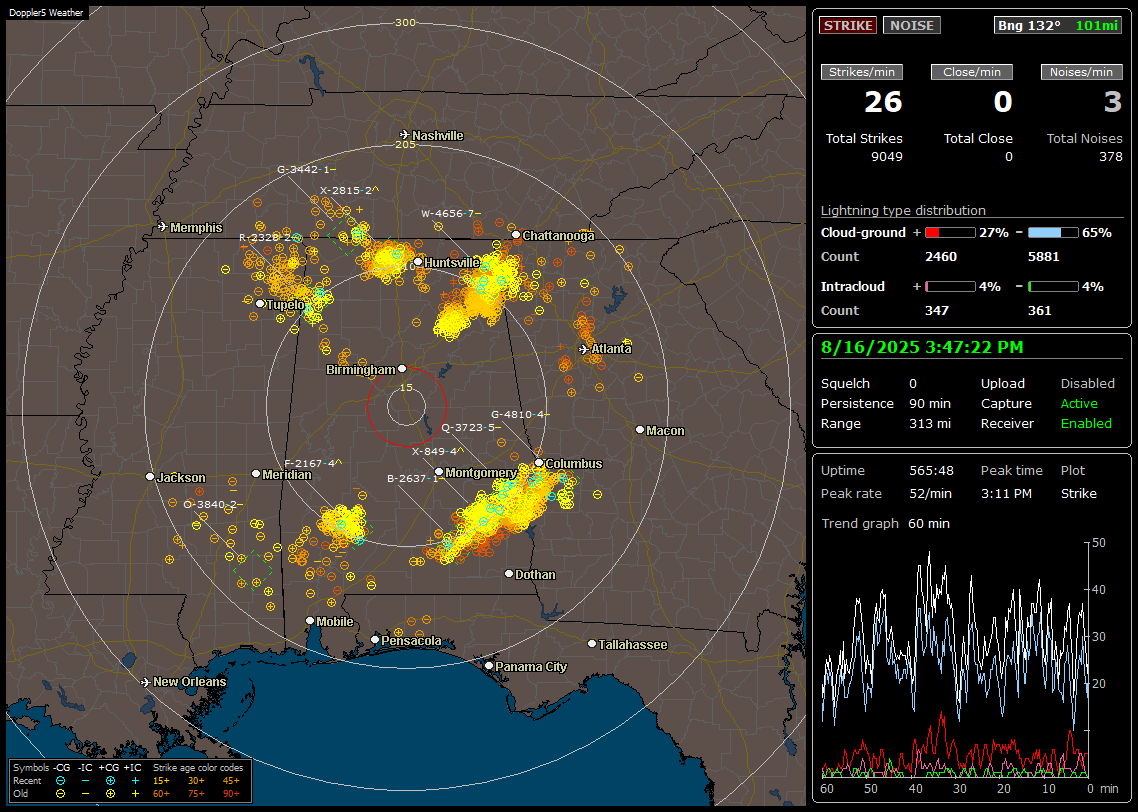Click the positive intracloud pink percentage bar
This screenshot has width=1138, height=812.
[950, 287]
